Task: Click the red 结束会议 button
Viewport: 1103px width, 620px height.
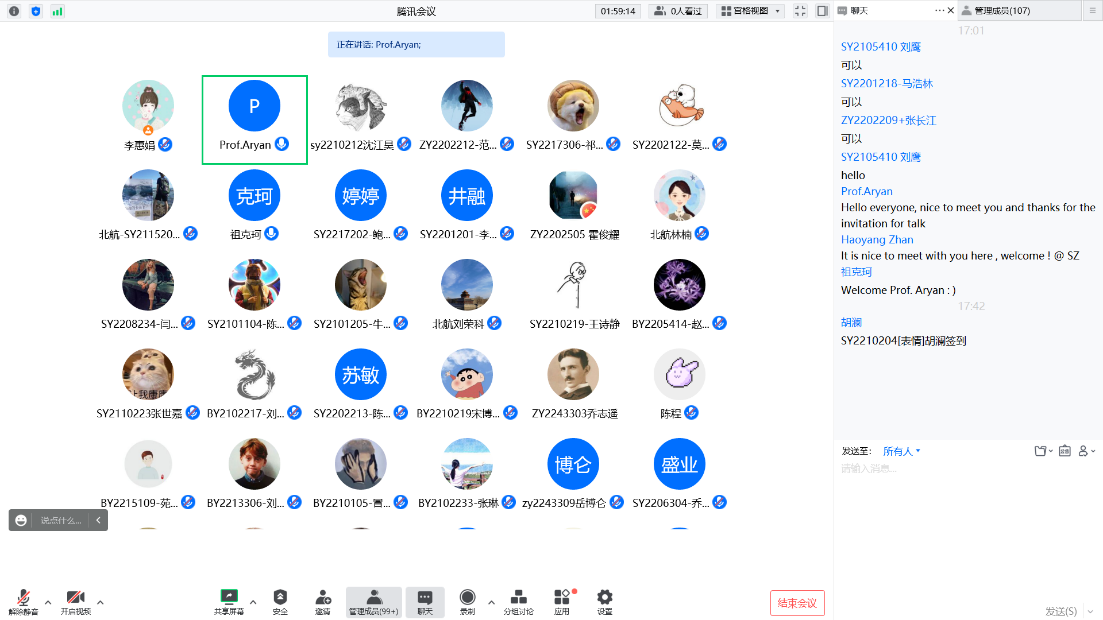Action: click(x=797, y=603)
